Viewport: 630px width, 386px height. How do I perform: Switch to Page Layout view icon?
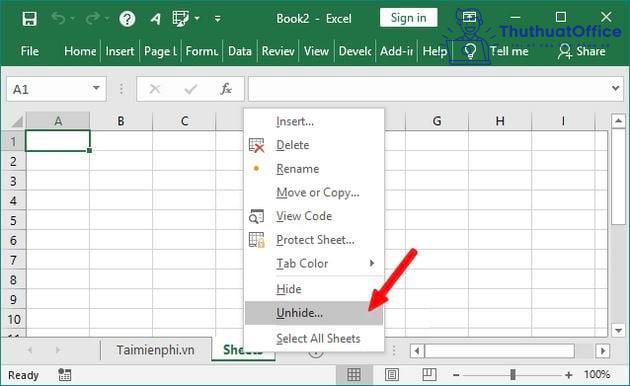tap(392, 374)
